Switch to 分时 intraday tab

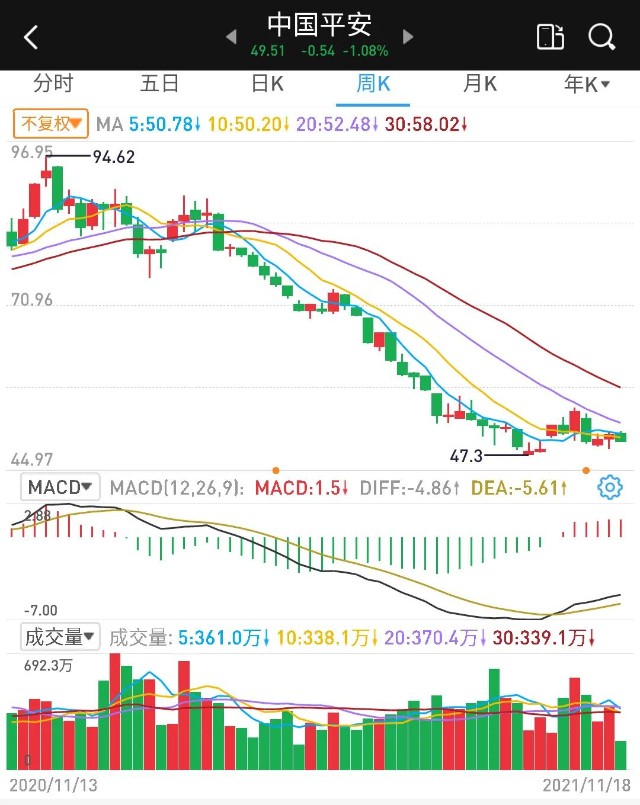(53, 84)
